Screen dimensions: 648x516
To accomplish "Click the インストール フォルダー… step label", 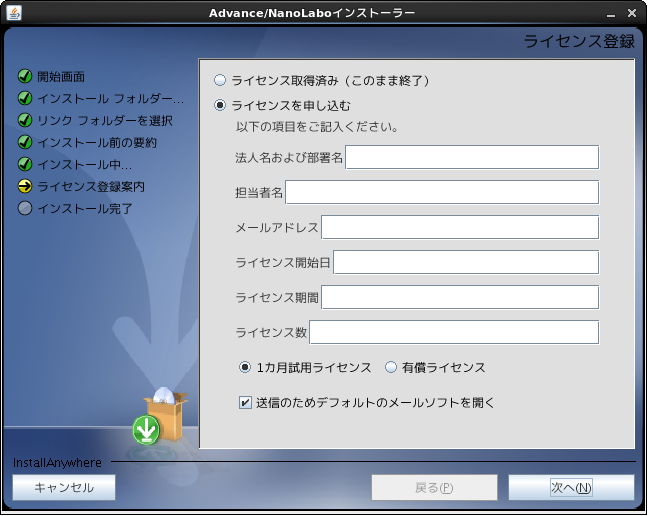I will point(110,99).
